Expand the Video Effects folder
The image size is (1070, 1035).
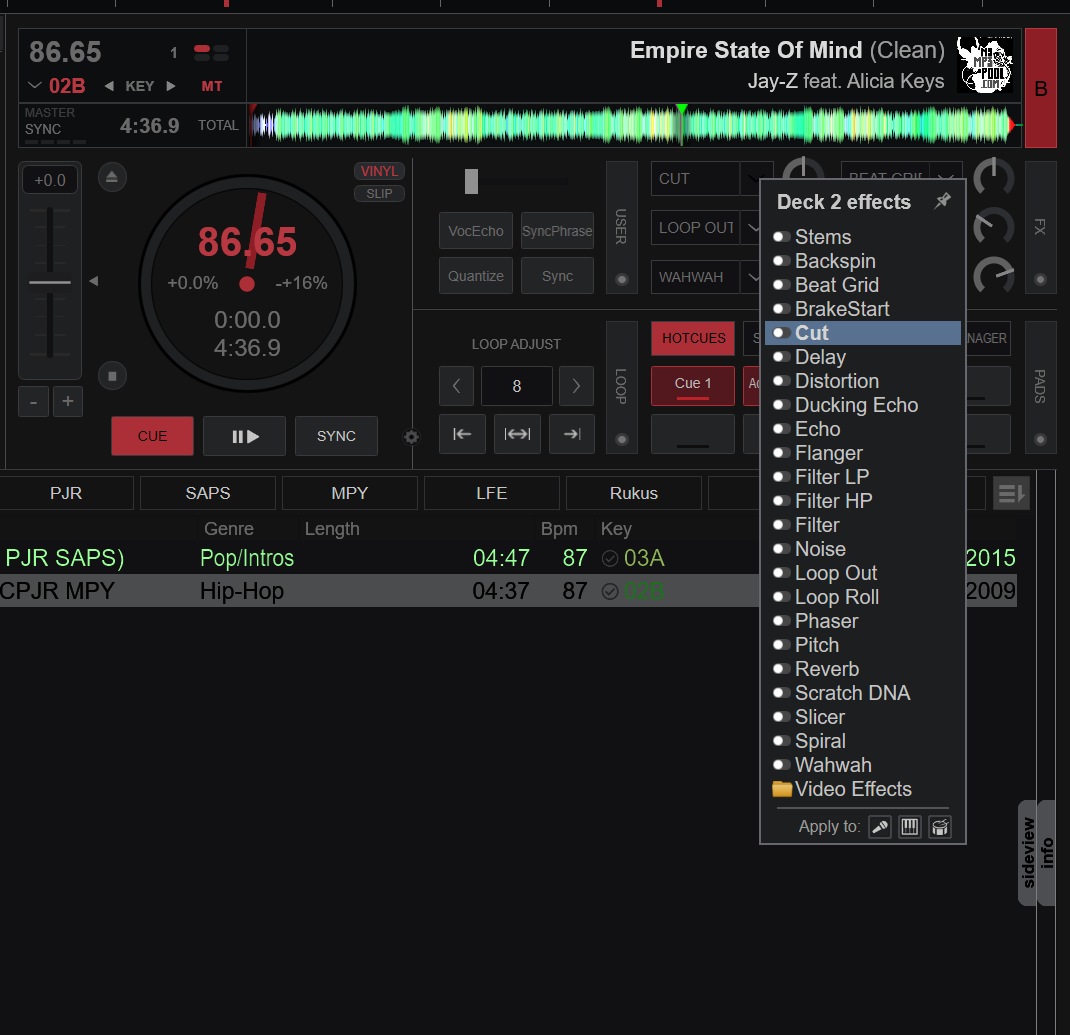tap(854, 789)
